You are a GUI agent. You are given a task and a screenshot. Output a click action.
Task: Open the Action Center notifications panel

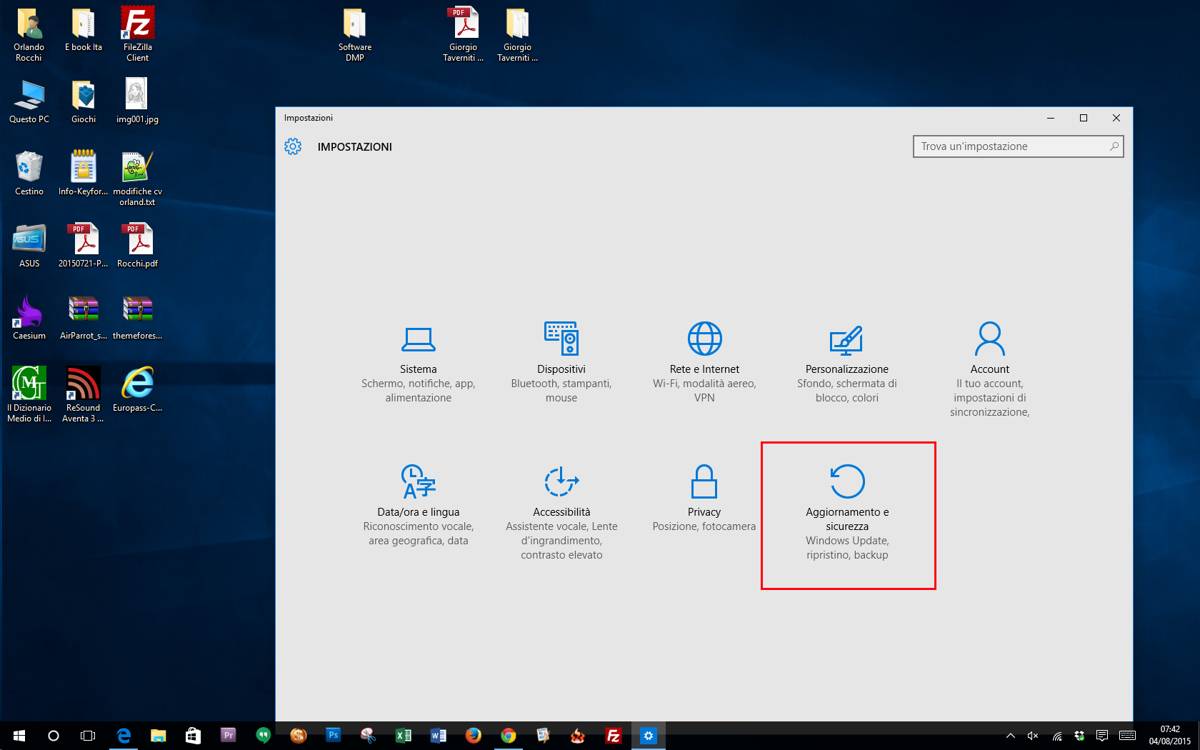tap(1102, 736)
